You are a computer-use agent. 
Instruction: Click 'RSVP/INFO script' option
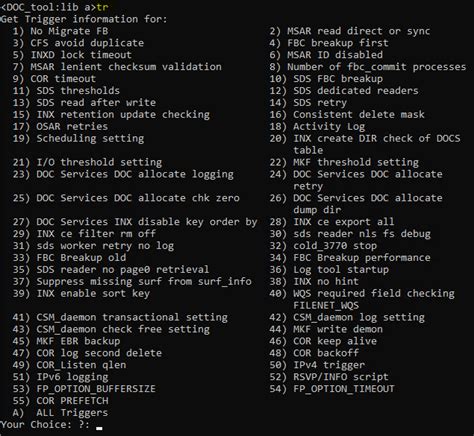341,377
